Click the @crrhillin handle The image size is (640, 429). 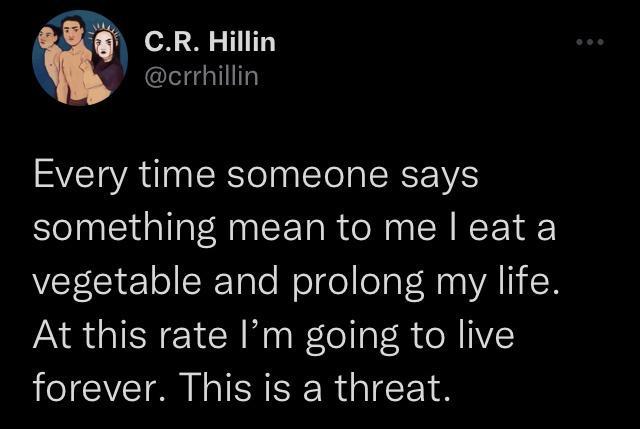pyautogui.click(x=202, y=75)
